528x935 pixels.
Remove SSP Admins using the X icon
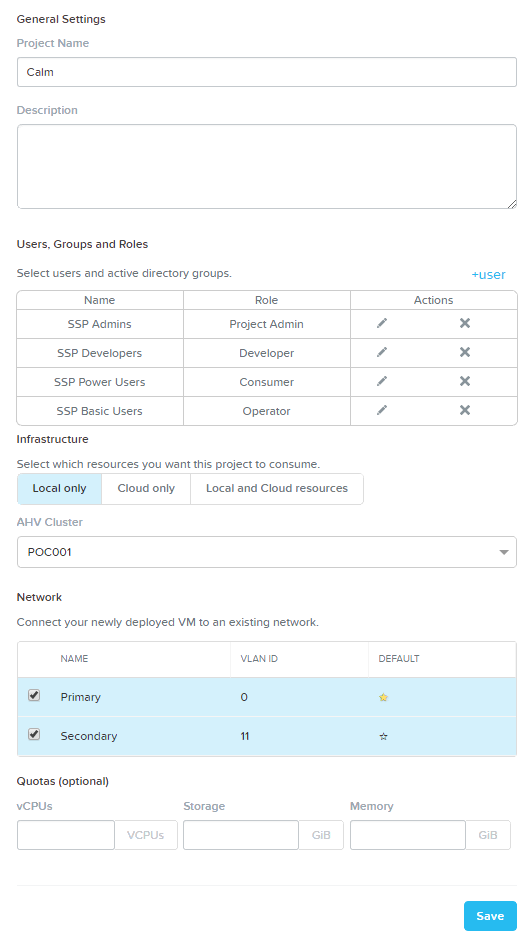tap(465, 323)
